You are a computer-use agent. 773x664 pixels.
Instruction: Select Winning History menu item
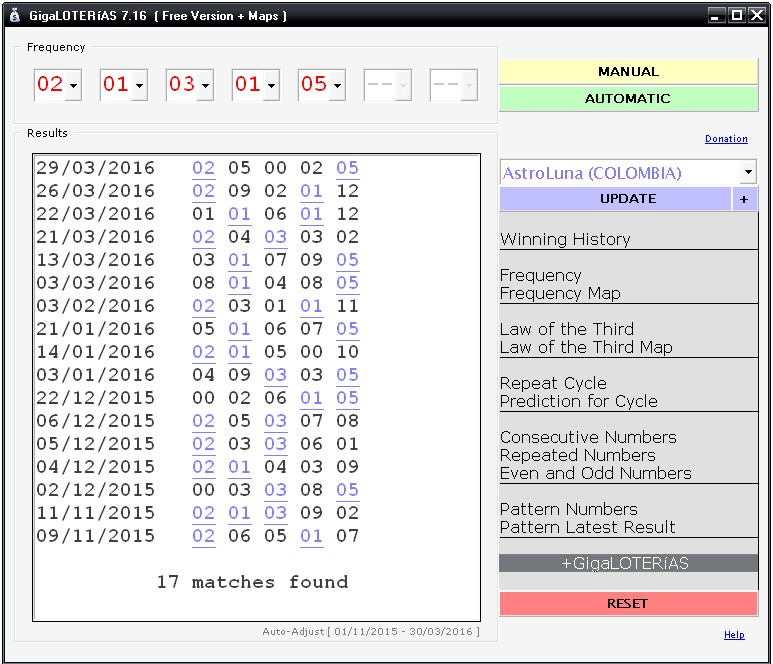click(x=565, y=240)
